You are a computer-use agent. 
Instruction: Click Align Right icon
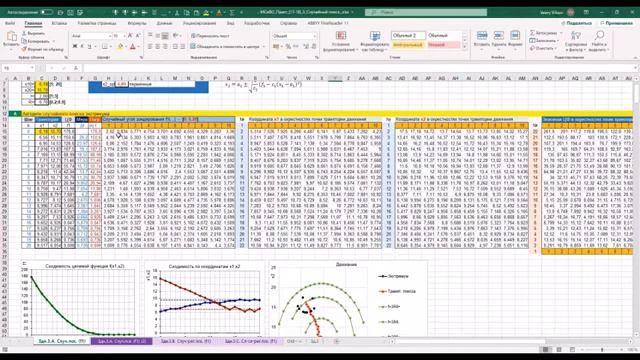coord(165,47)
